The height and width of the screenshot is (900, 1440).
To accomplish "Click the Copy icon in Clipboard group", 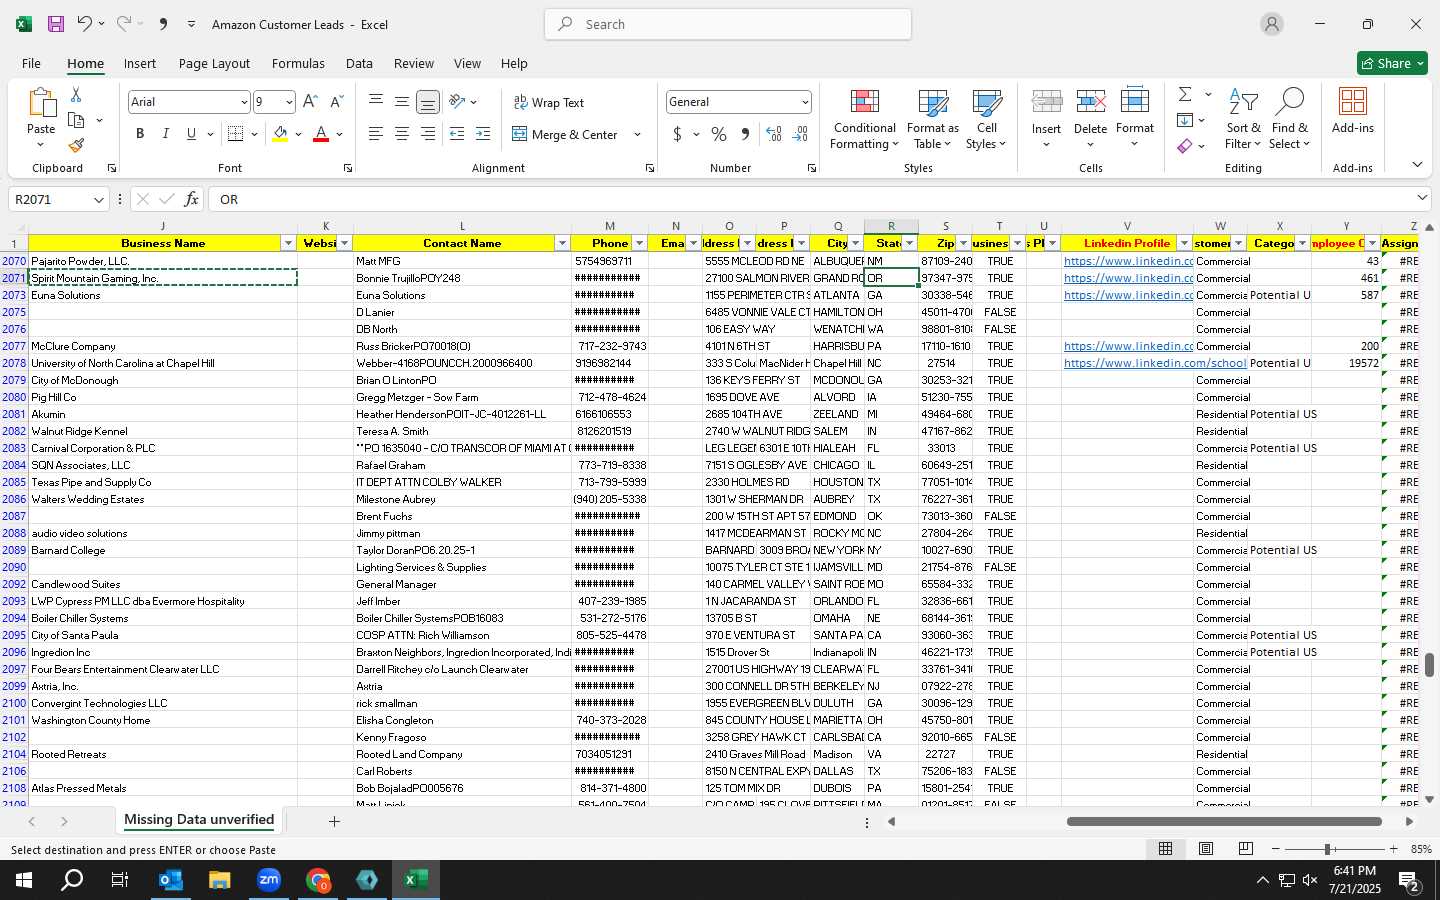I will pos(76,120).
